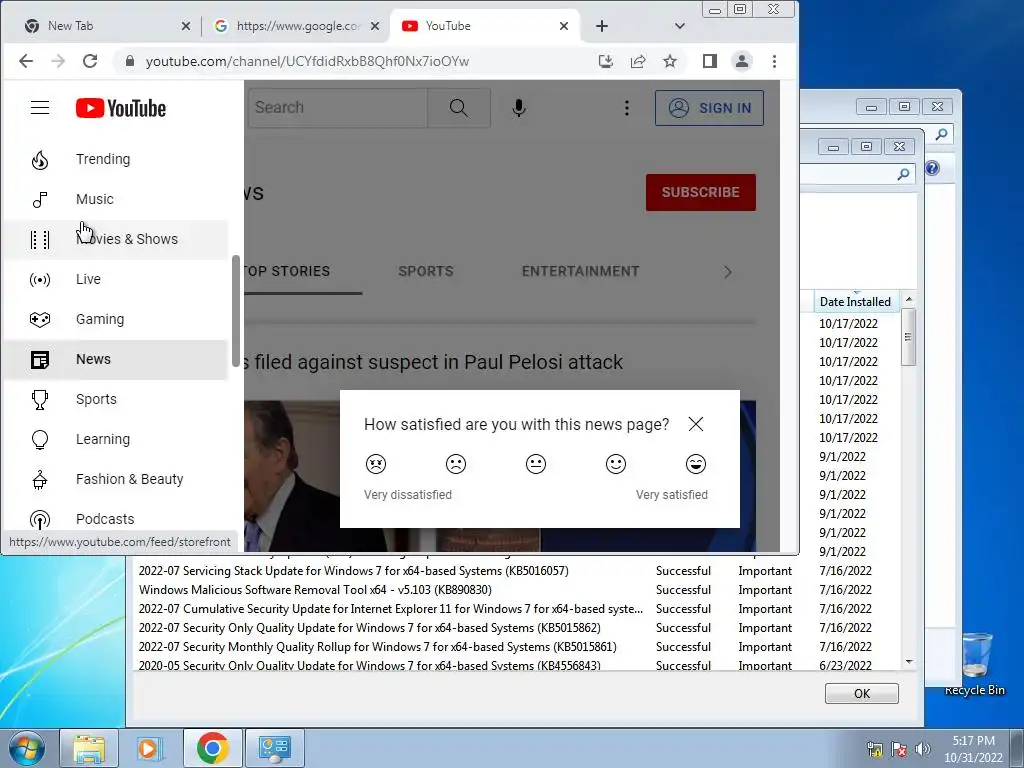Image resolution: width=1024 pixels, height=768 pixels.
Task: Open a new browser tab with plus
Action: [x=601, y=26]
